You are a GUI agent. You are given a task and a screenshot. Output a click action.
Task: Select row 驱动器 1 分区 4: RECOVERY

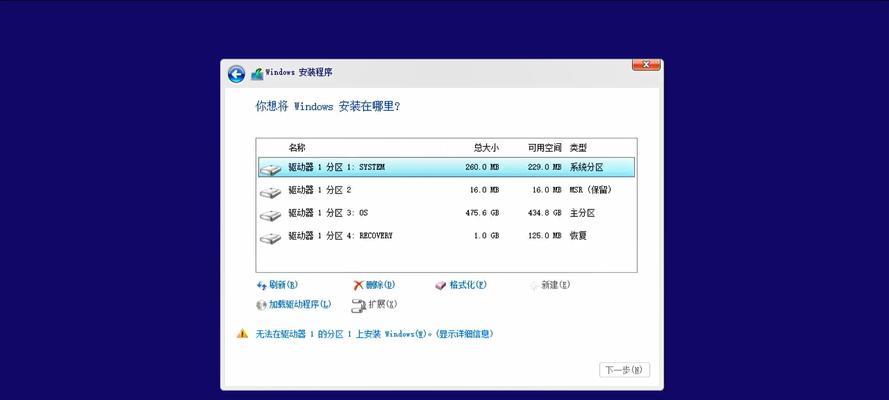pos(446,236)
